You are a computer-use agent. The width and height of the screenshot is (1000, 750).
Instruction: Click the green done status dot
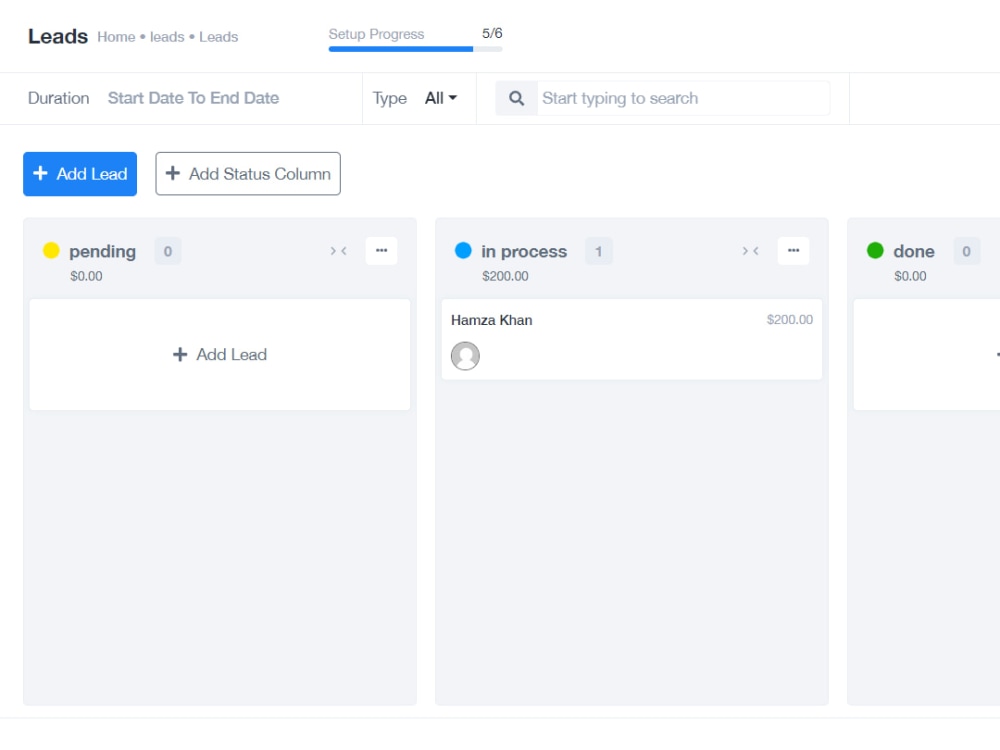click(875, 251)
